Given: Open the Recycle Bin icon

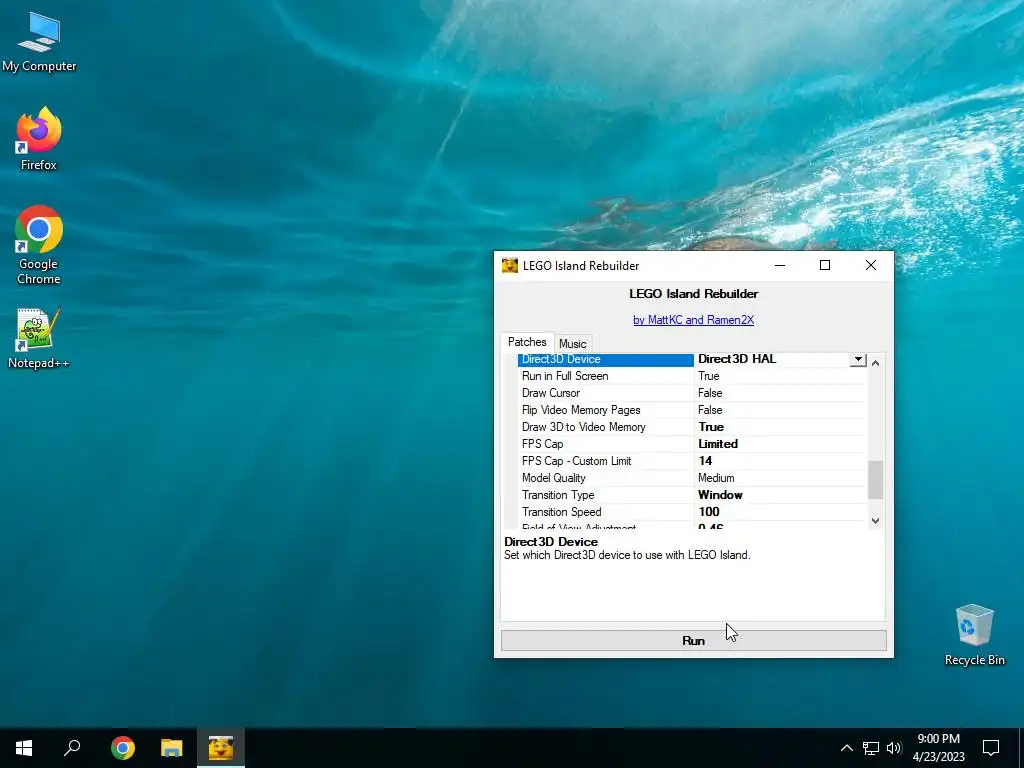Looking at the screenshot, I should coord(974,635).
